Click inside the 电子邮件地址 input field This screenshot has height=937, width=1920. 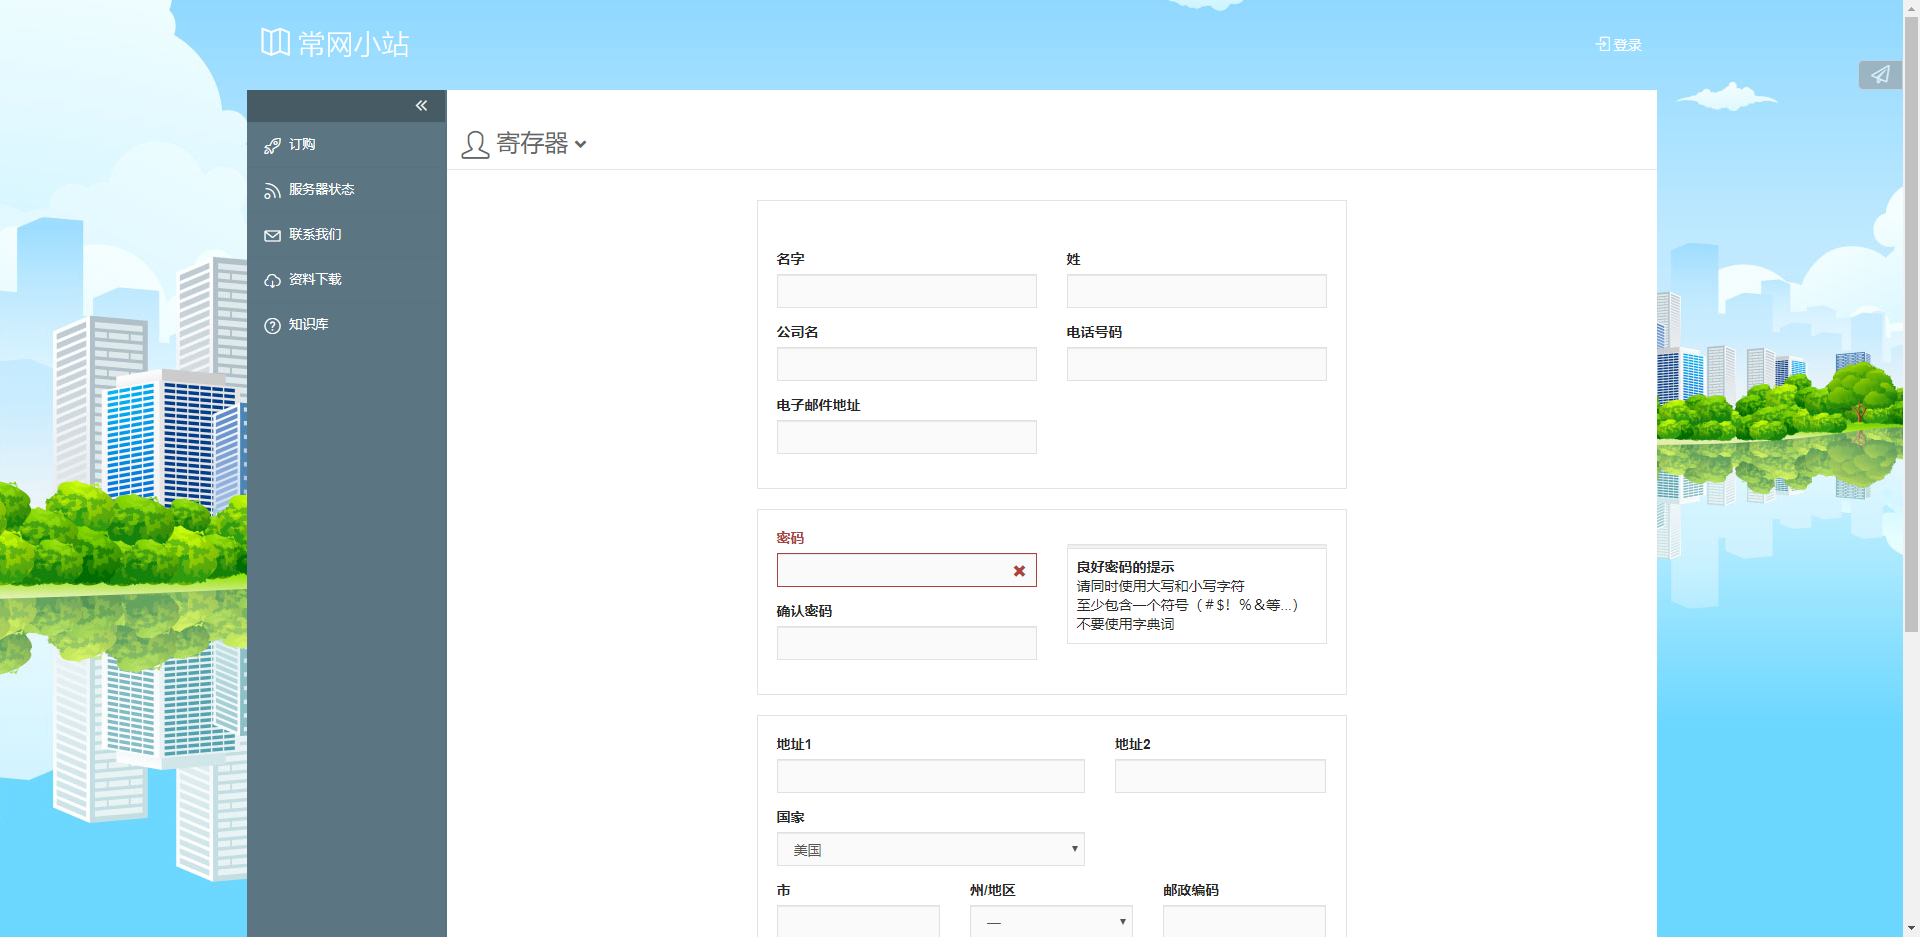906,437
